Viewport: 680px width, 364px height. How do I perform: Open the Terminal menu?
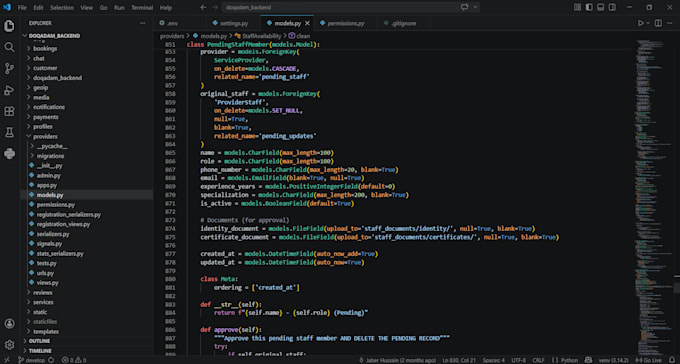[142, 7]
